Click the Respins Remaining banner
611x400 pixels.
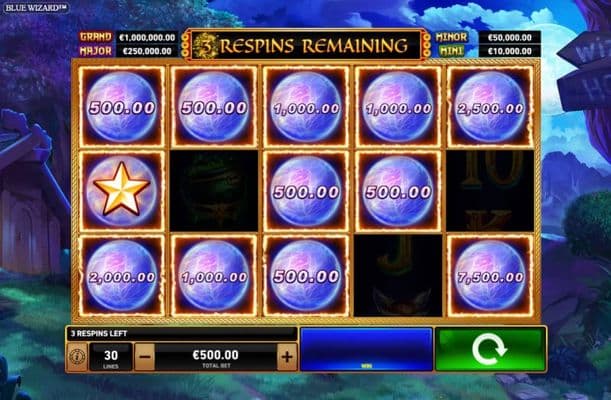point(305,46)
